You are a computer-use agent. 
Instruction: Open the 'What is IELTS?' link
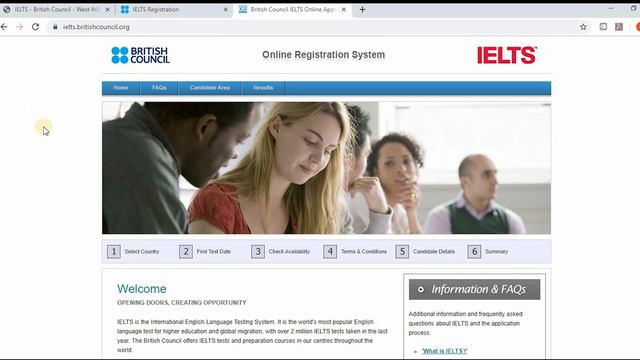point(445,351)
